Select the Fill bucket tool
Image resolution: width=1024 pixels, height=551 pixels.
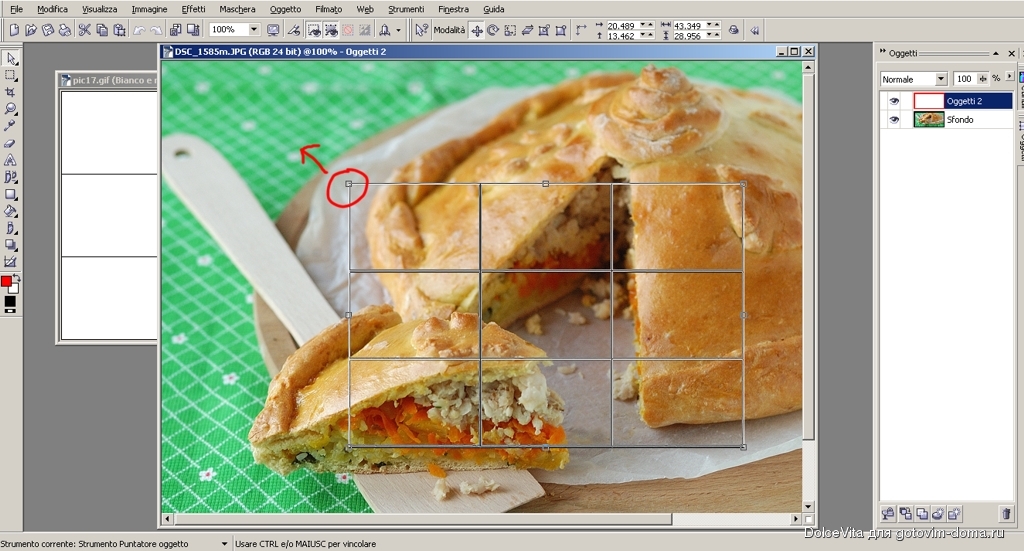point(10,211)
